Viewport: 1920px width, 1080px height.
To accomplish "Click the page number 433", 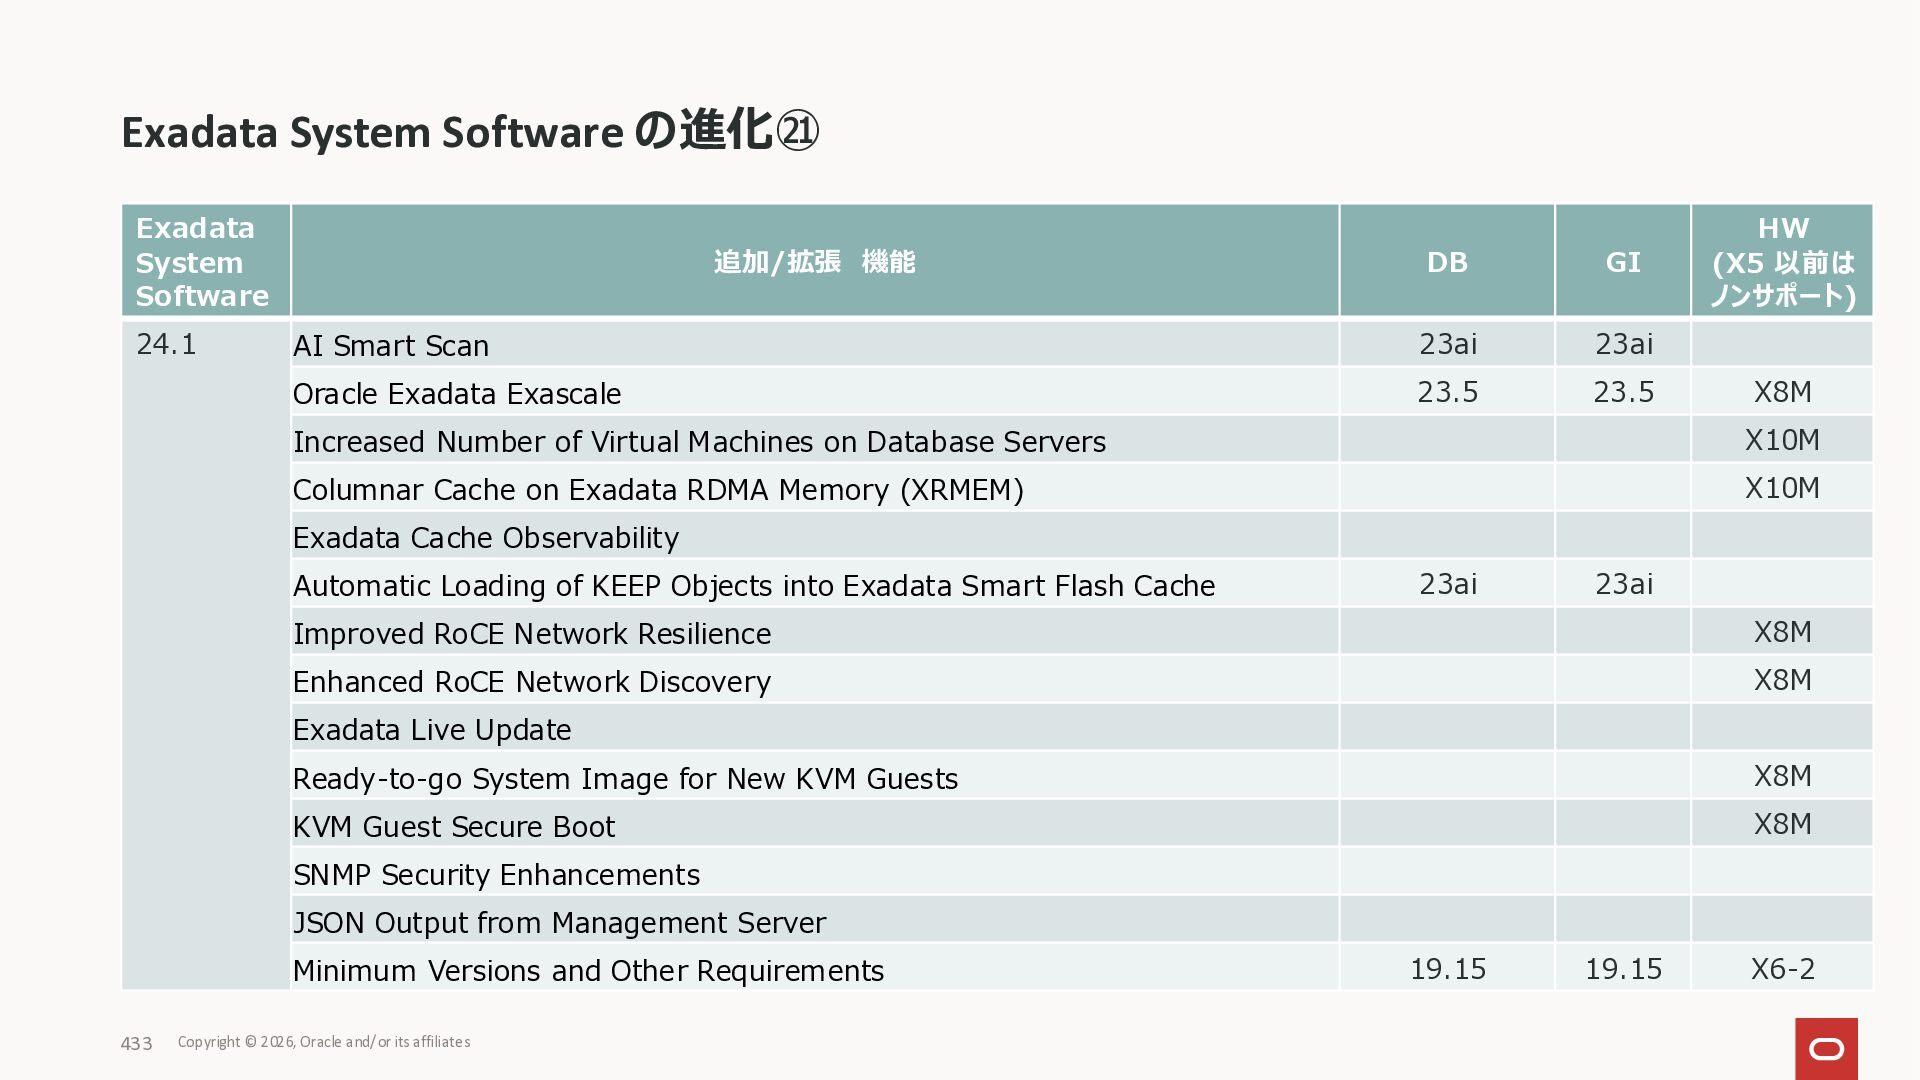I will [136, 1043].
